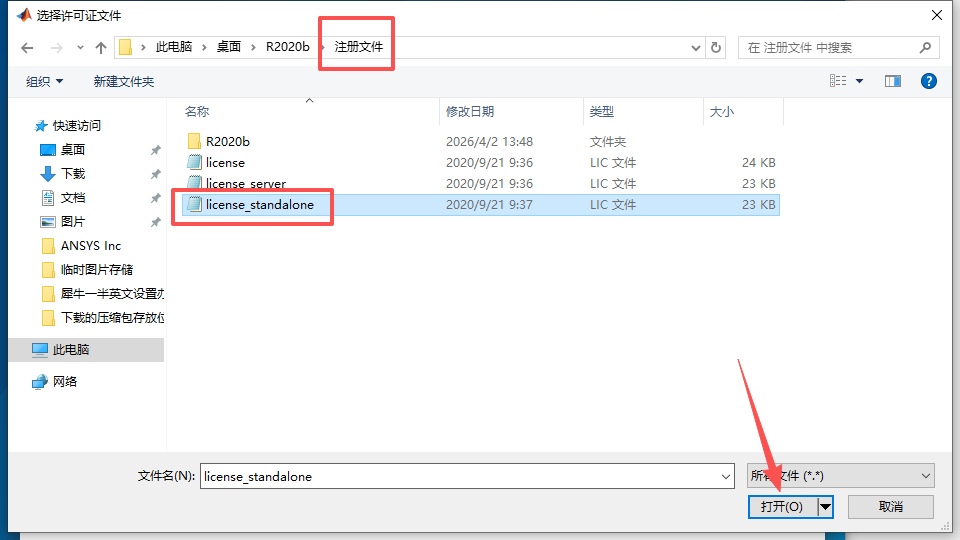The height and width of the screenshot is (540, 960).
Task: Click the MATLAB logo in title bar
Action: click(24, 15)
